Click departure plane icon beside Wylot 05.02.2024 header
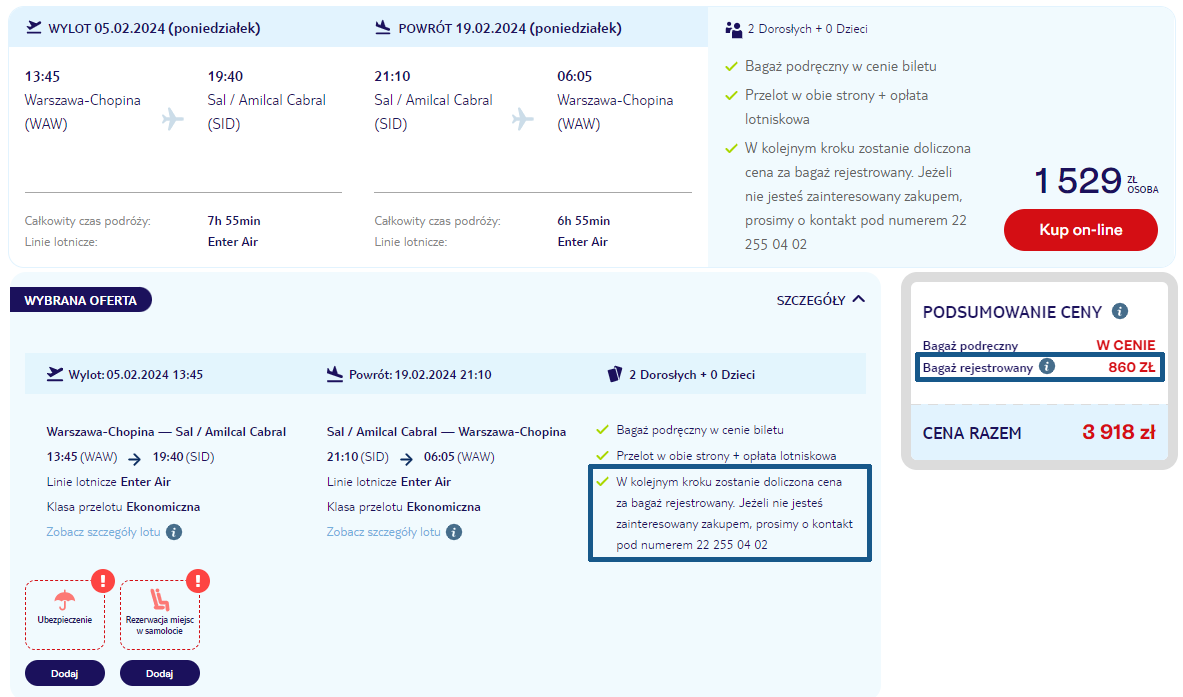This screenshot has width=1183, height=697. coord(35,28)
